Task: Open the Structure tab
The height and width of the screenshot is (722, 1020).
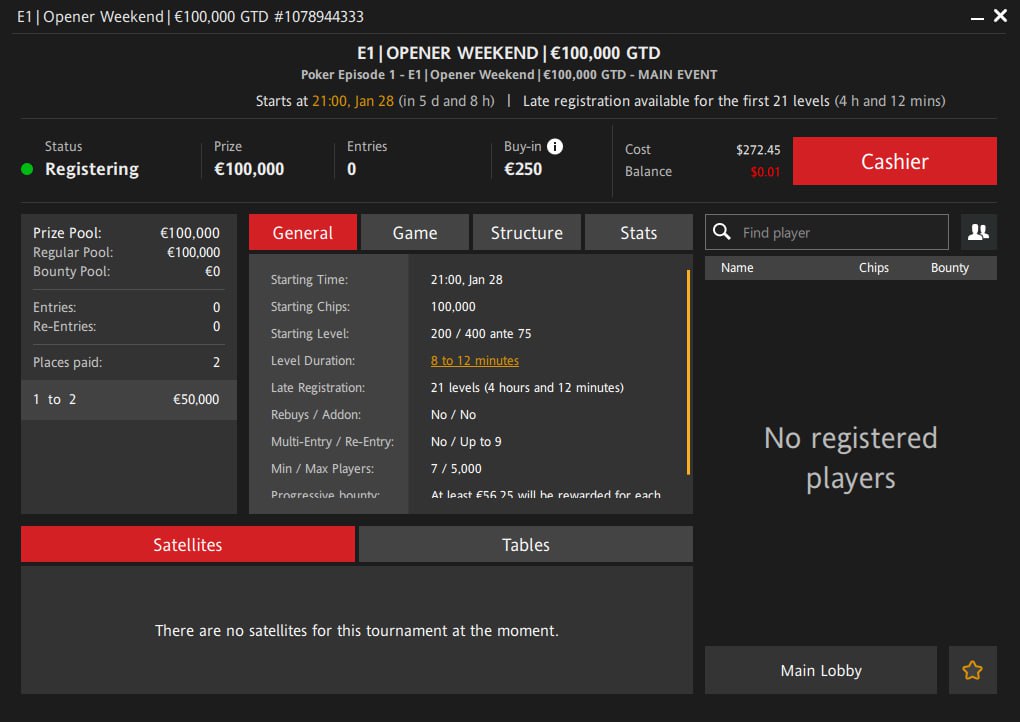Action: pos(526,232)
